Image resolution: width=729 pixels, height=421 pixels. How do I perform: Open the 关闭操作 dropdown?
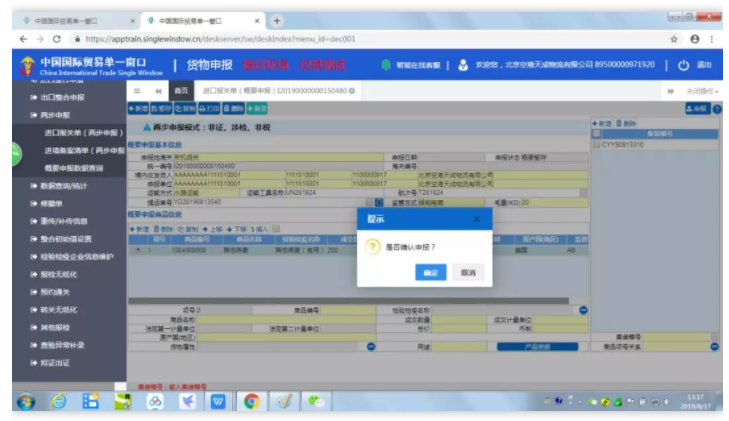tap(702, 91)
